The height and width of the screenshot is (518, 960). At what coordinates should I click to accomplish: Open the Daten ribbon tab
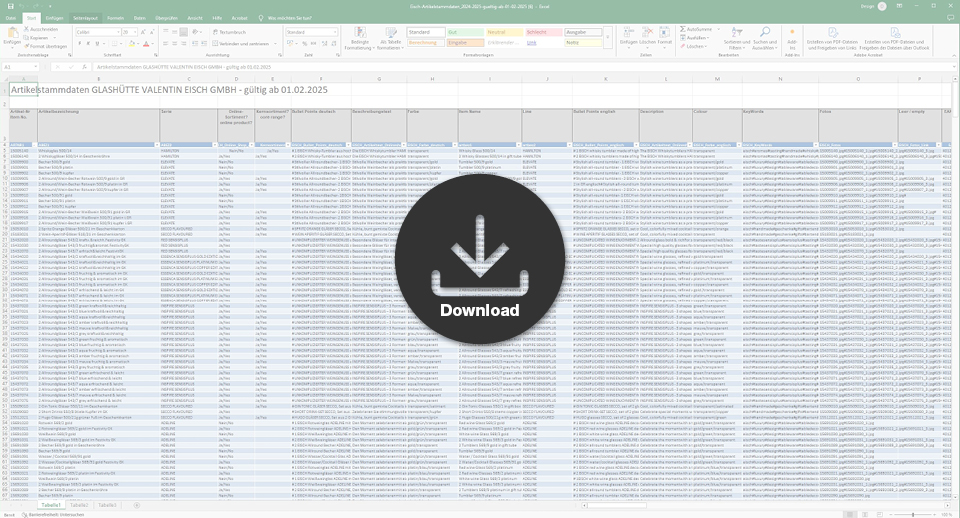pos(140,18)
